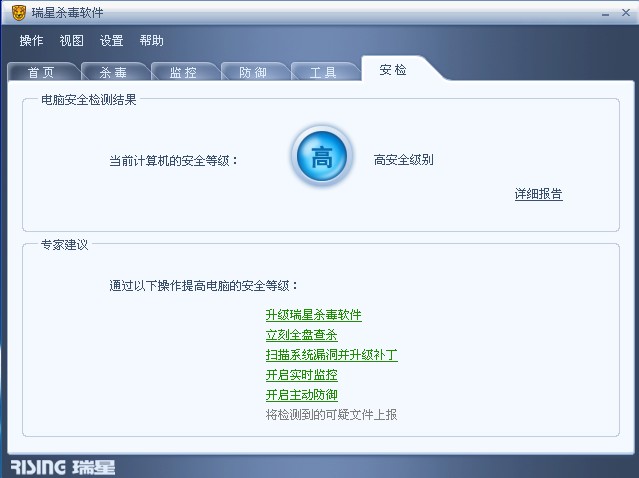Switch to the 工具 tab
This screenshot has height=478, width=639.
[x=323, y=72]
